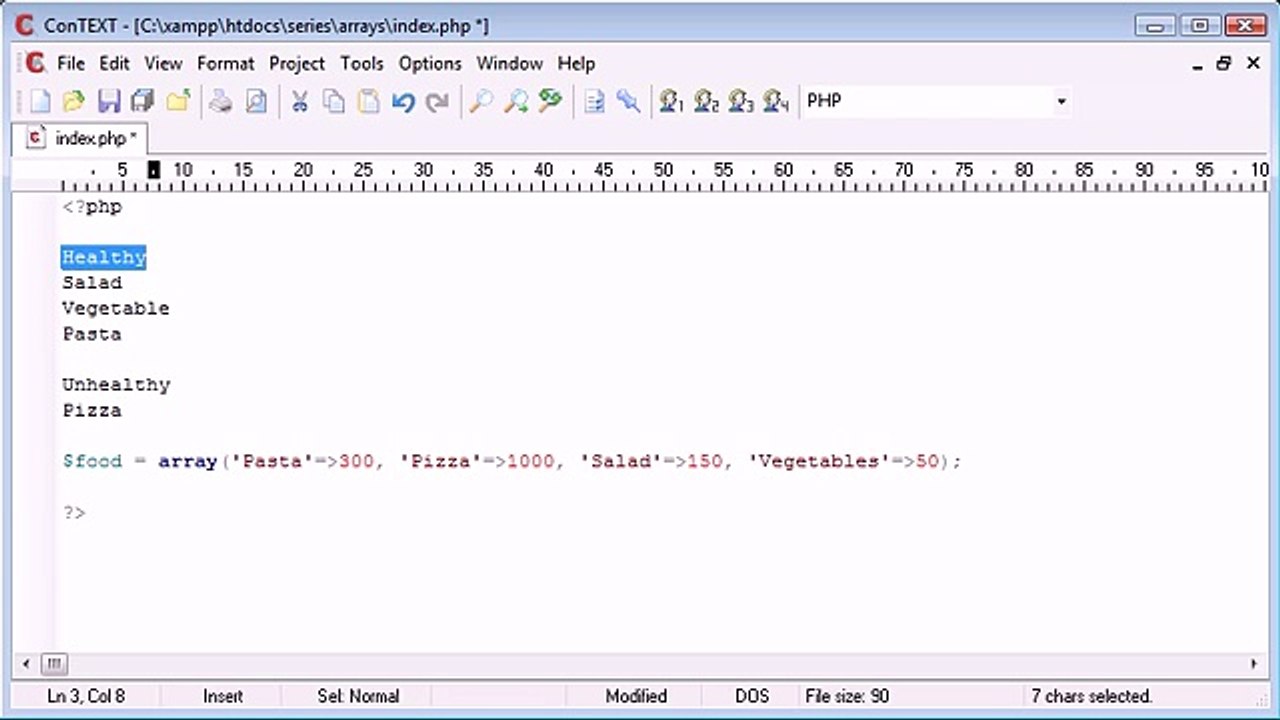Click 'Vegetables' key in the array

(x=819, y=461)
